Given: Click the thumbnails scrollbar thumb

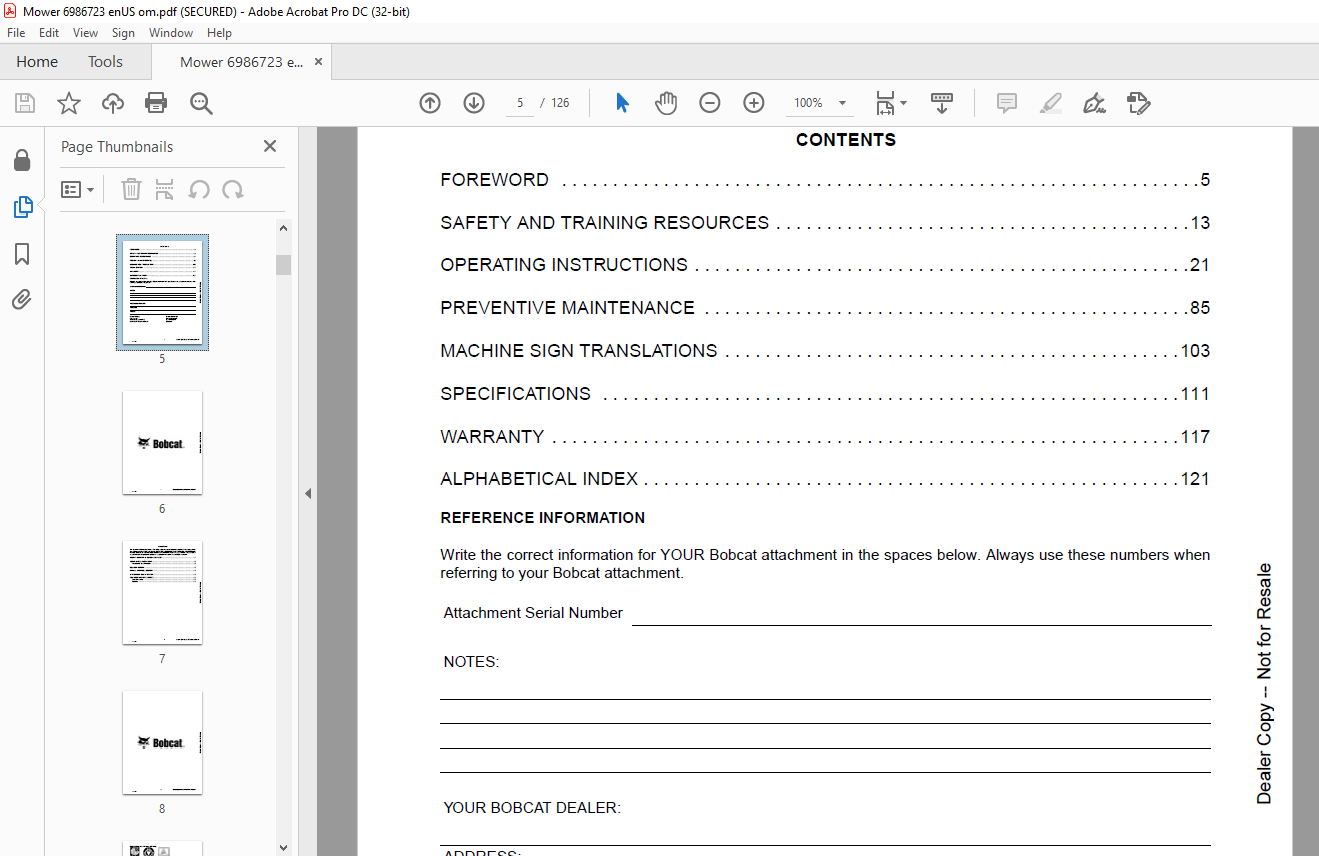Looking at the screenshot, I should 284,264.
